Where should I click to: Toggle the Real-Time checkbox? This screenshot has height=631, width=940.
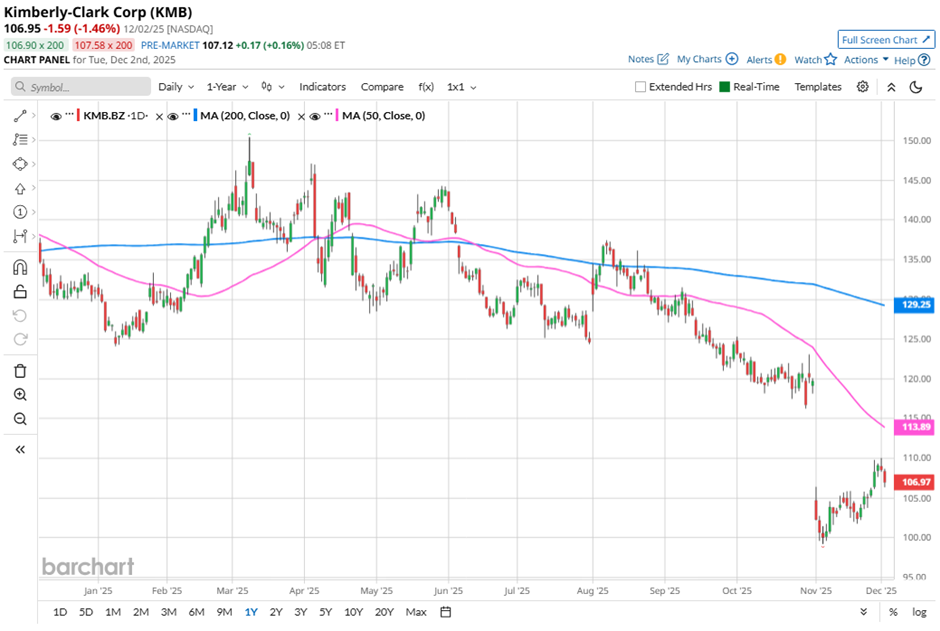pyautogui.click(x=724, y=87)
